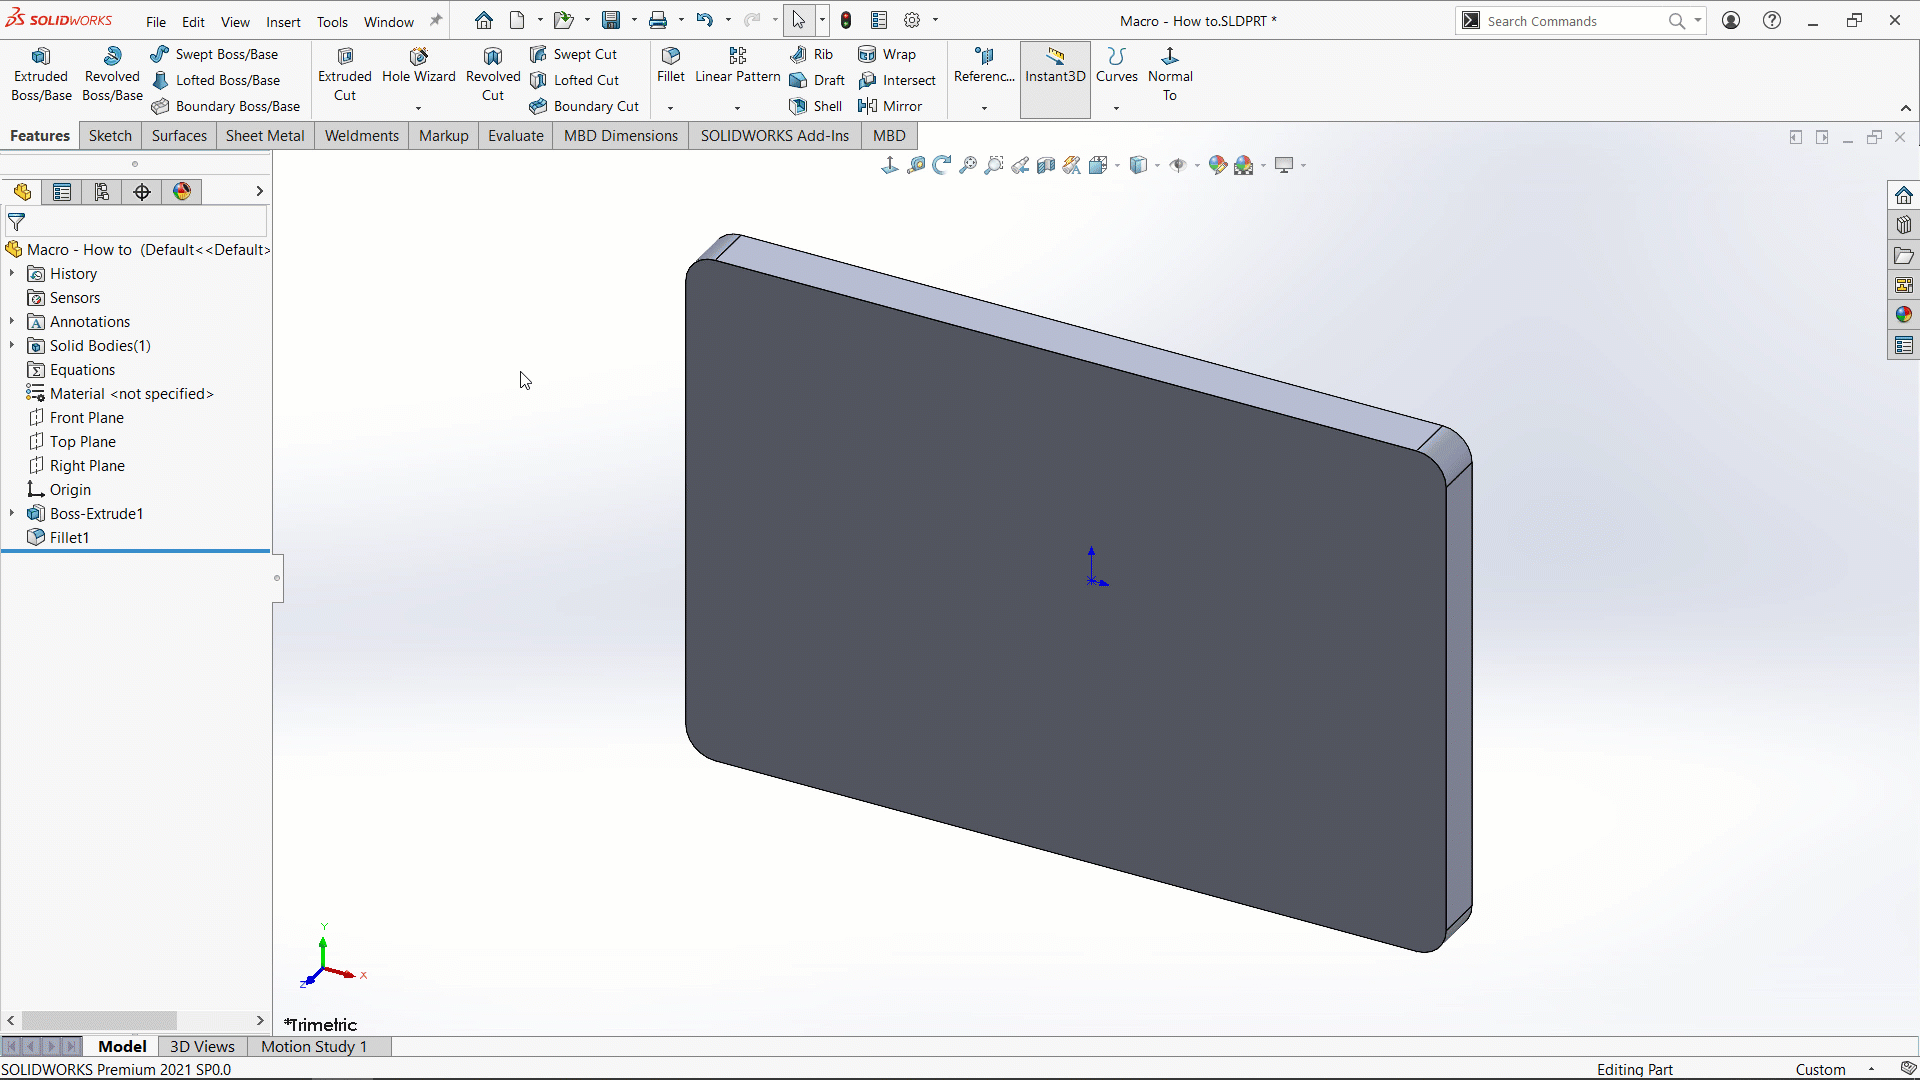Switch to the Sketch tab

click(110, 135)
